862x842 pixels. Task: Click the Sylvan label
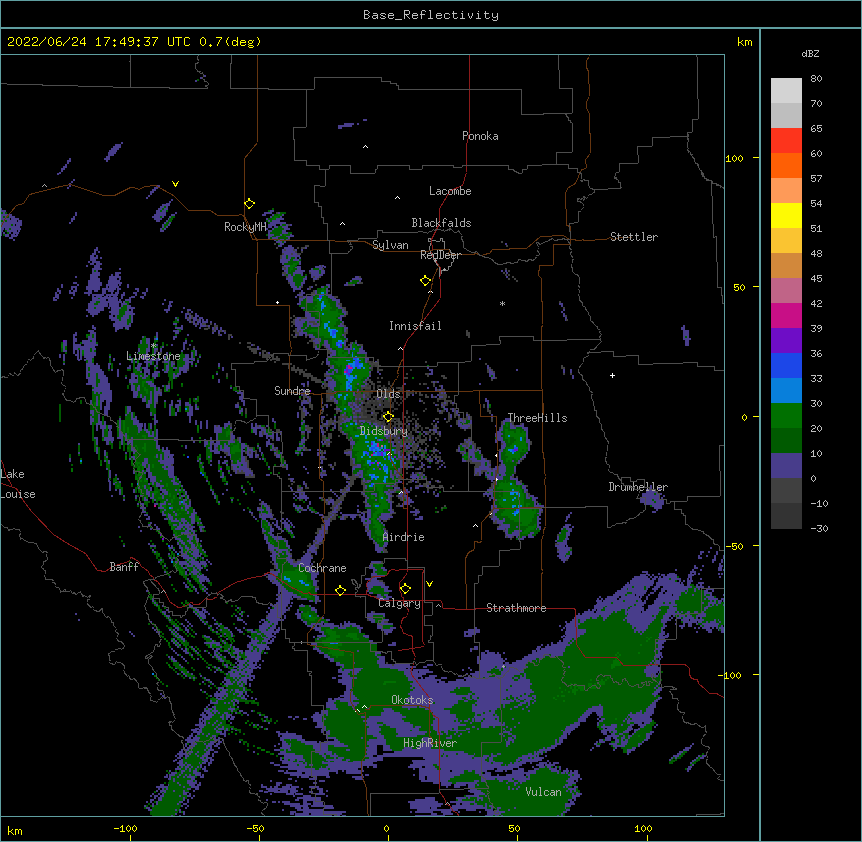pos(390,245)
